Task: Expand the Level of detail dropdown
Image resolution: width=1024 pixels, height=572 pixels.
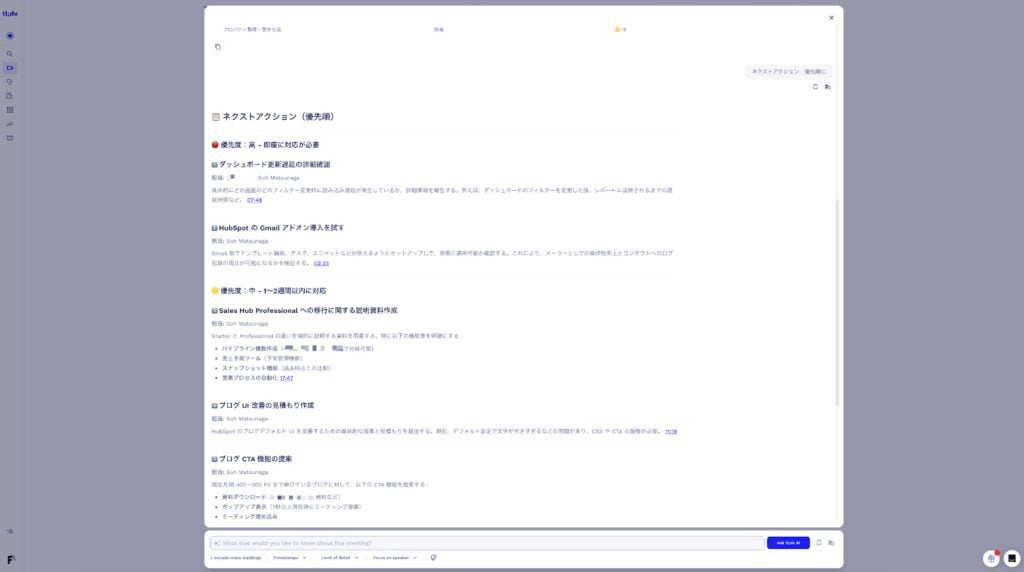Action: pos(339,557)
